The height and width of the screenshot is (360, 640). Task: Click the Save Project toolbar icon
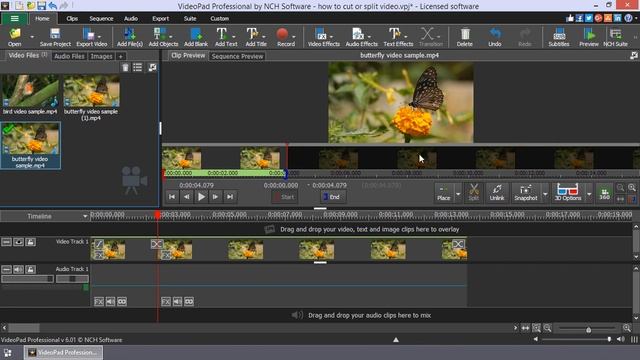coord(55,36)
